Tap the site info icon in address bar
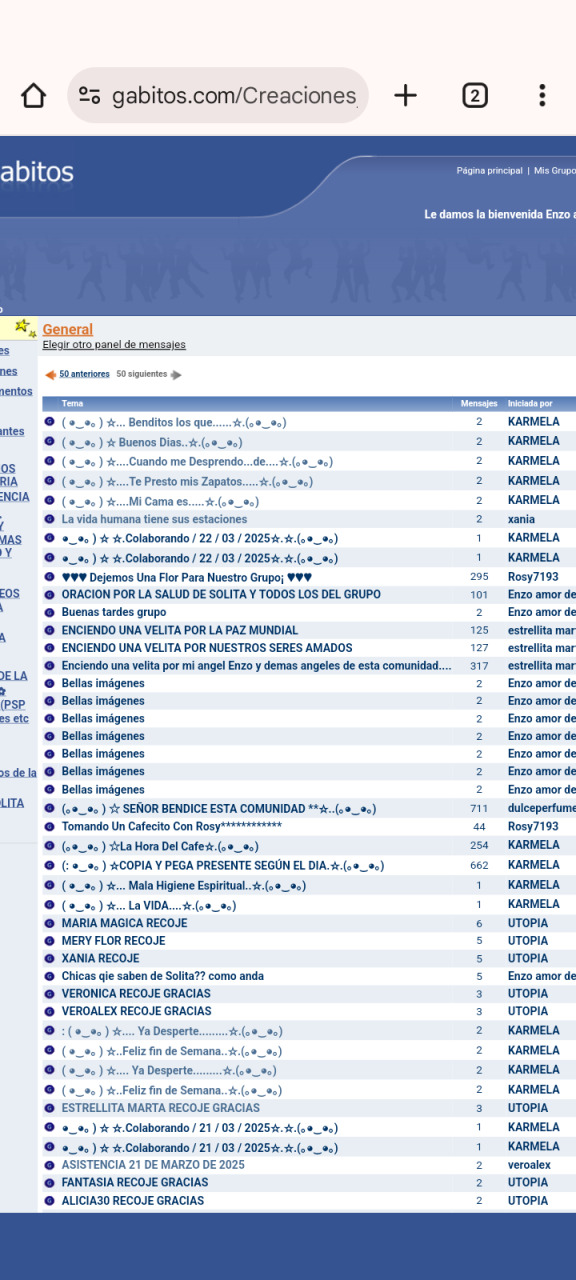The height and width of the screenshot is (1280, 576). pyautogui.click(x=90, y=96)
